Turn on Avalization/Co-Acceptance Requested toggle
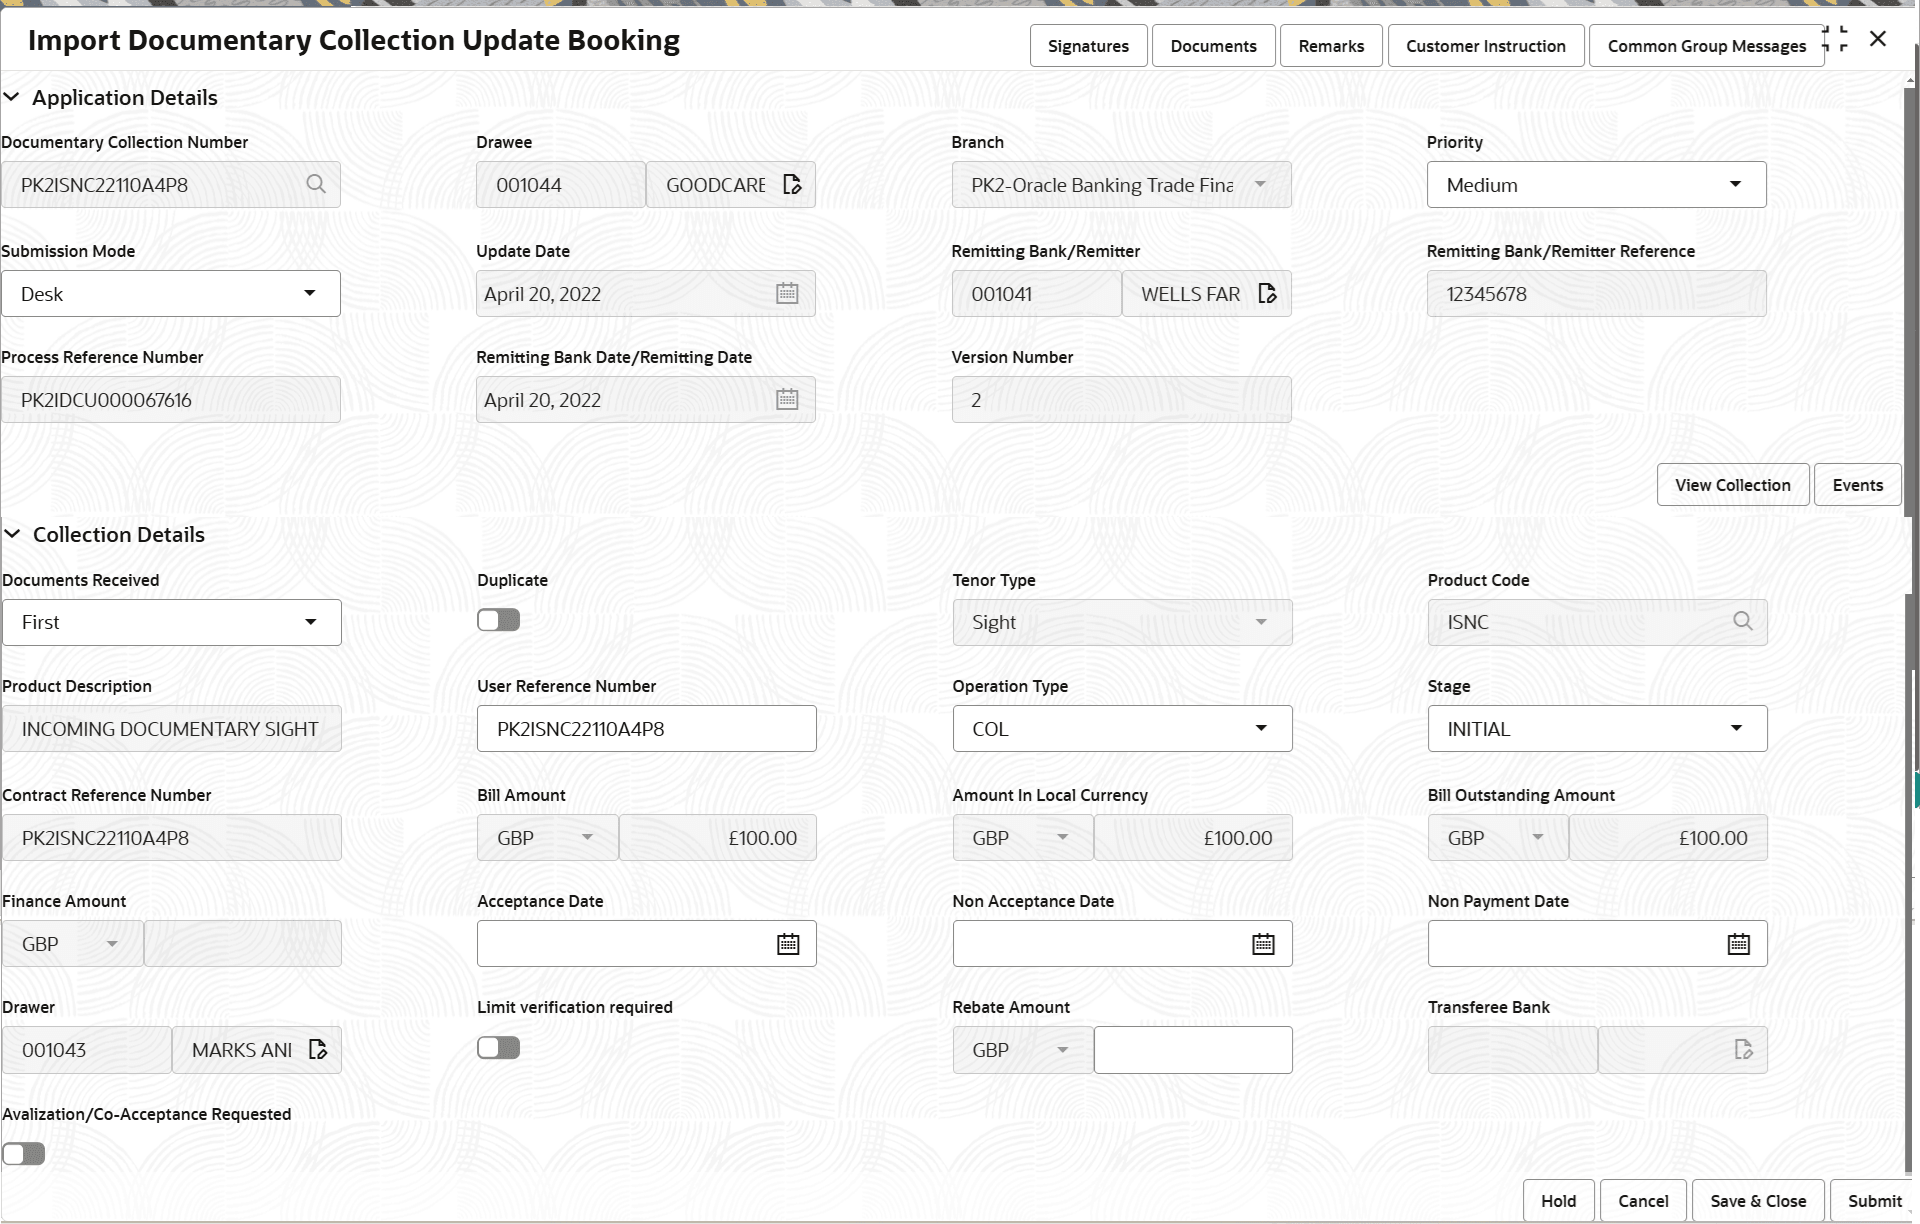1920x1224 pixels. coord(24,1155)
